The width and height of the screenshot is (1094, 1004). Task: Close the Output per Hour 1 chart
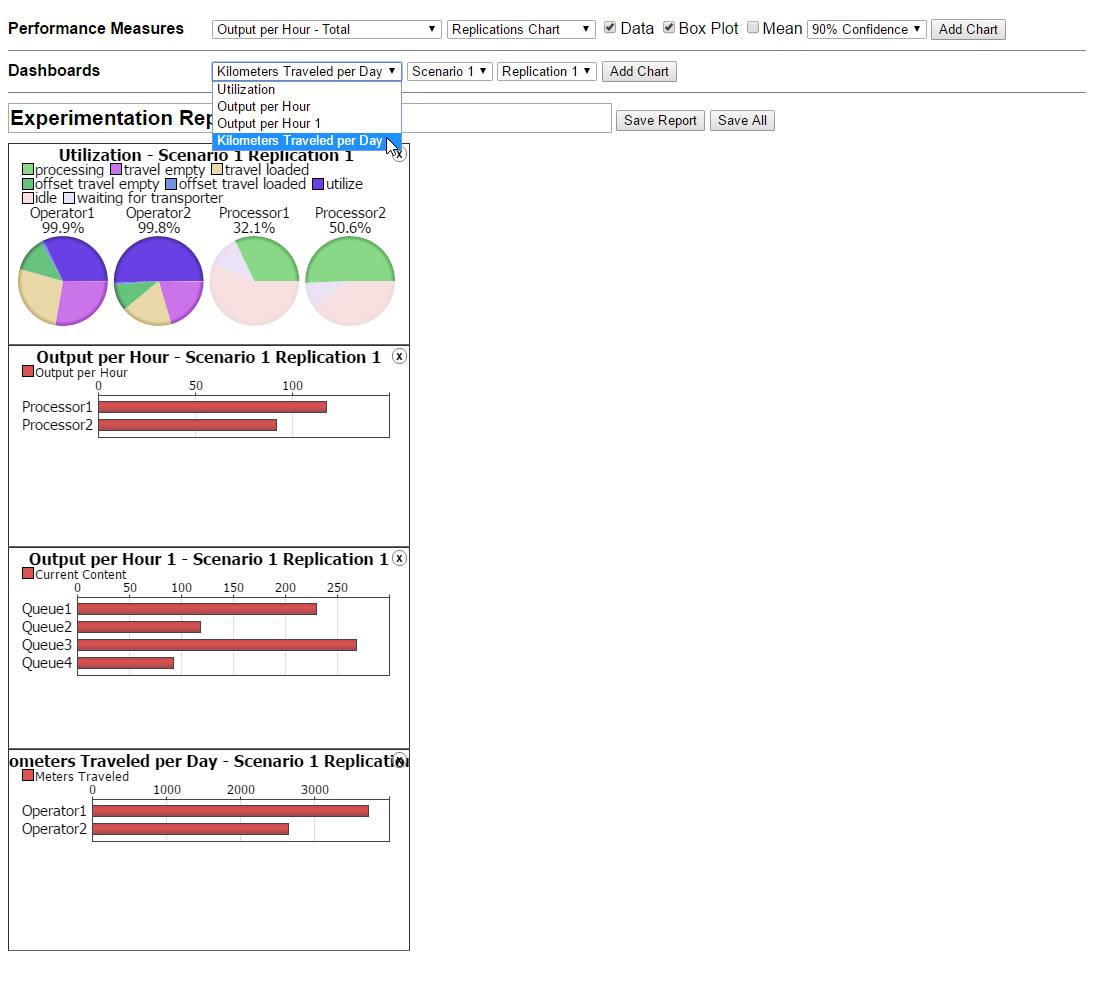coord(399,558)
